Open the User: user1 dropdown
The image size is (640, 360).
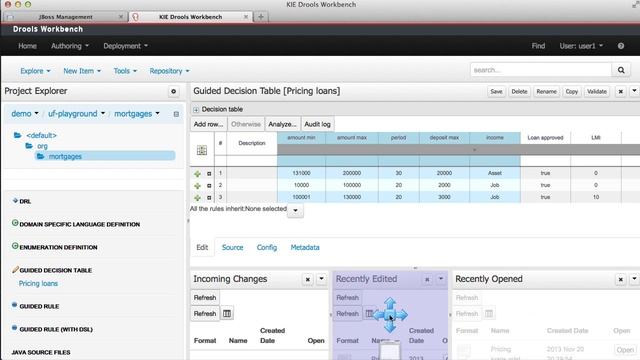(581, 46)
